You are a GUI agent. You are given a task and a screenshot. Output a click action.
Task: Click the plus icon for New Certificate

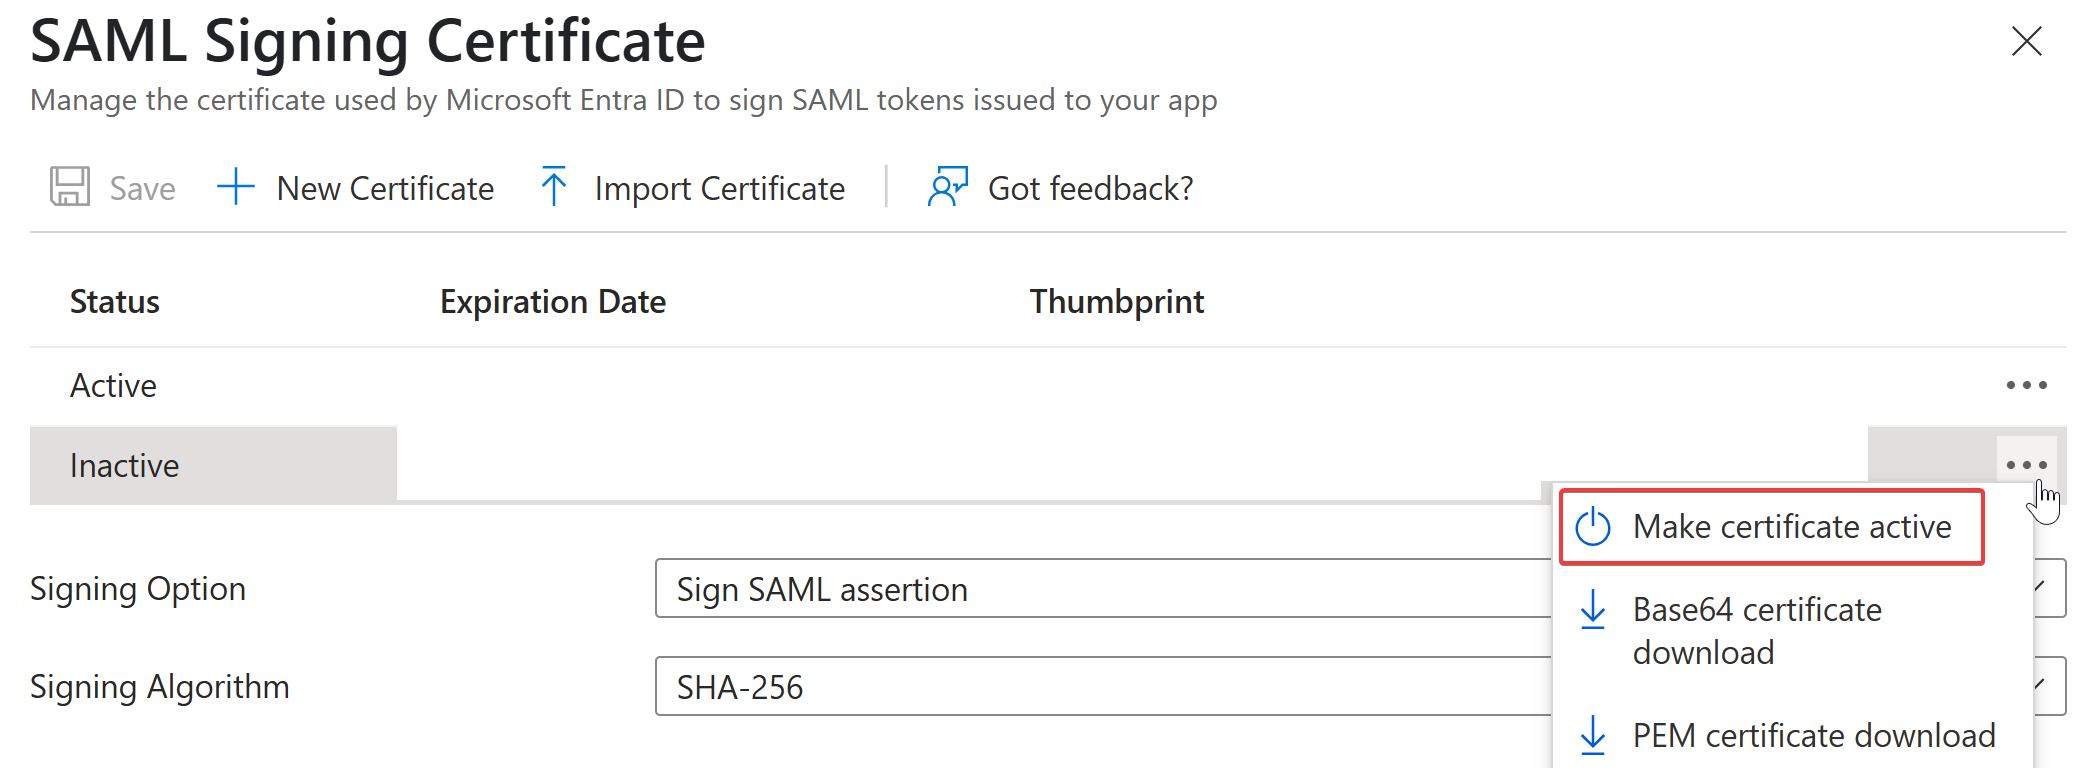coord(236,187)
